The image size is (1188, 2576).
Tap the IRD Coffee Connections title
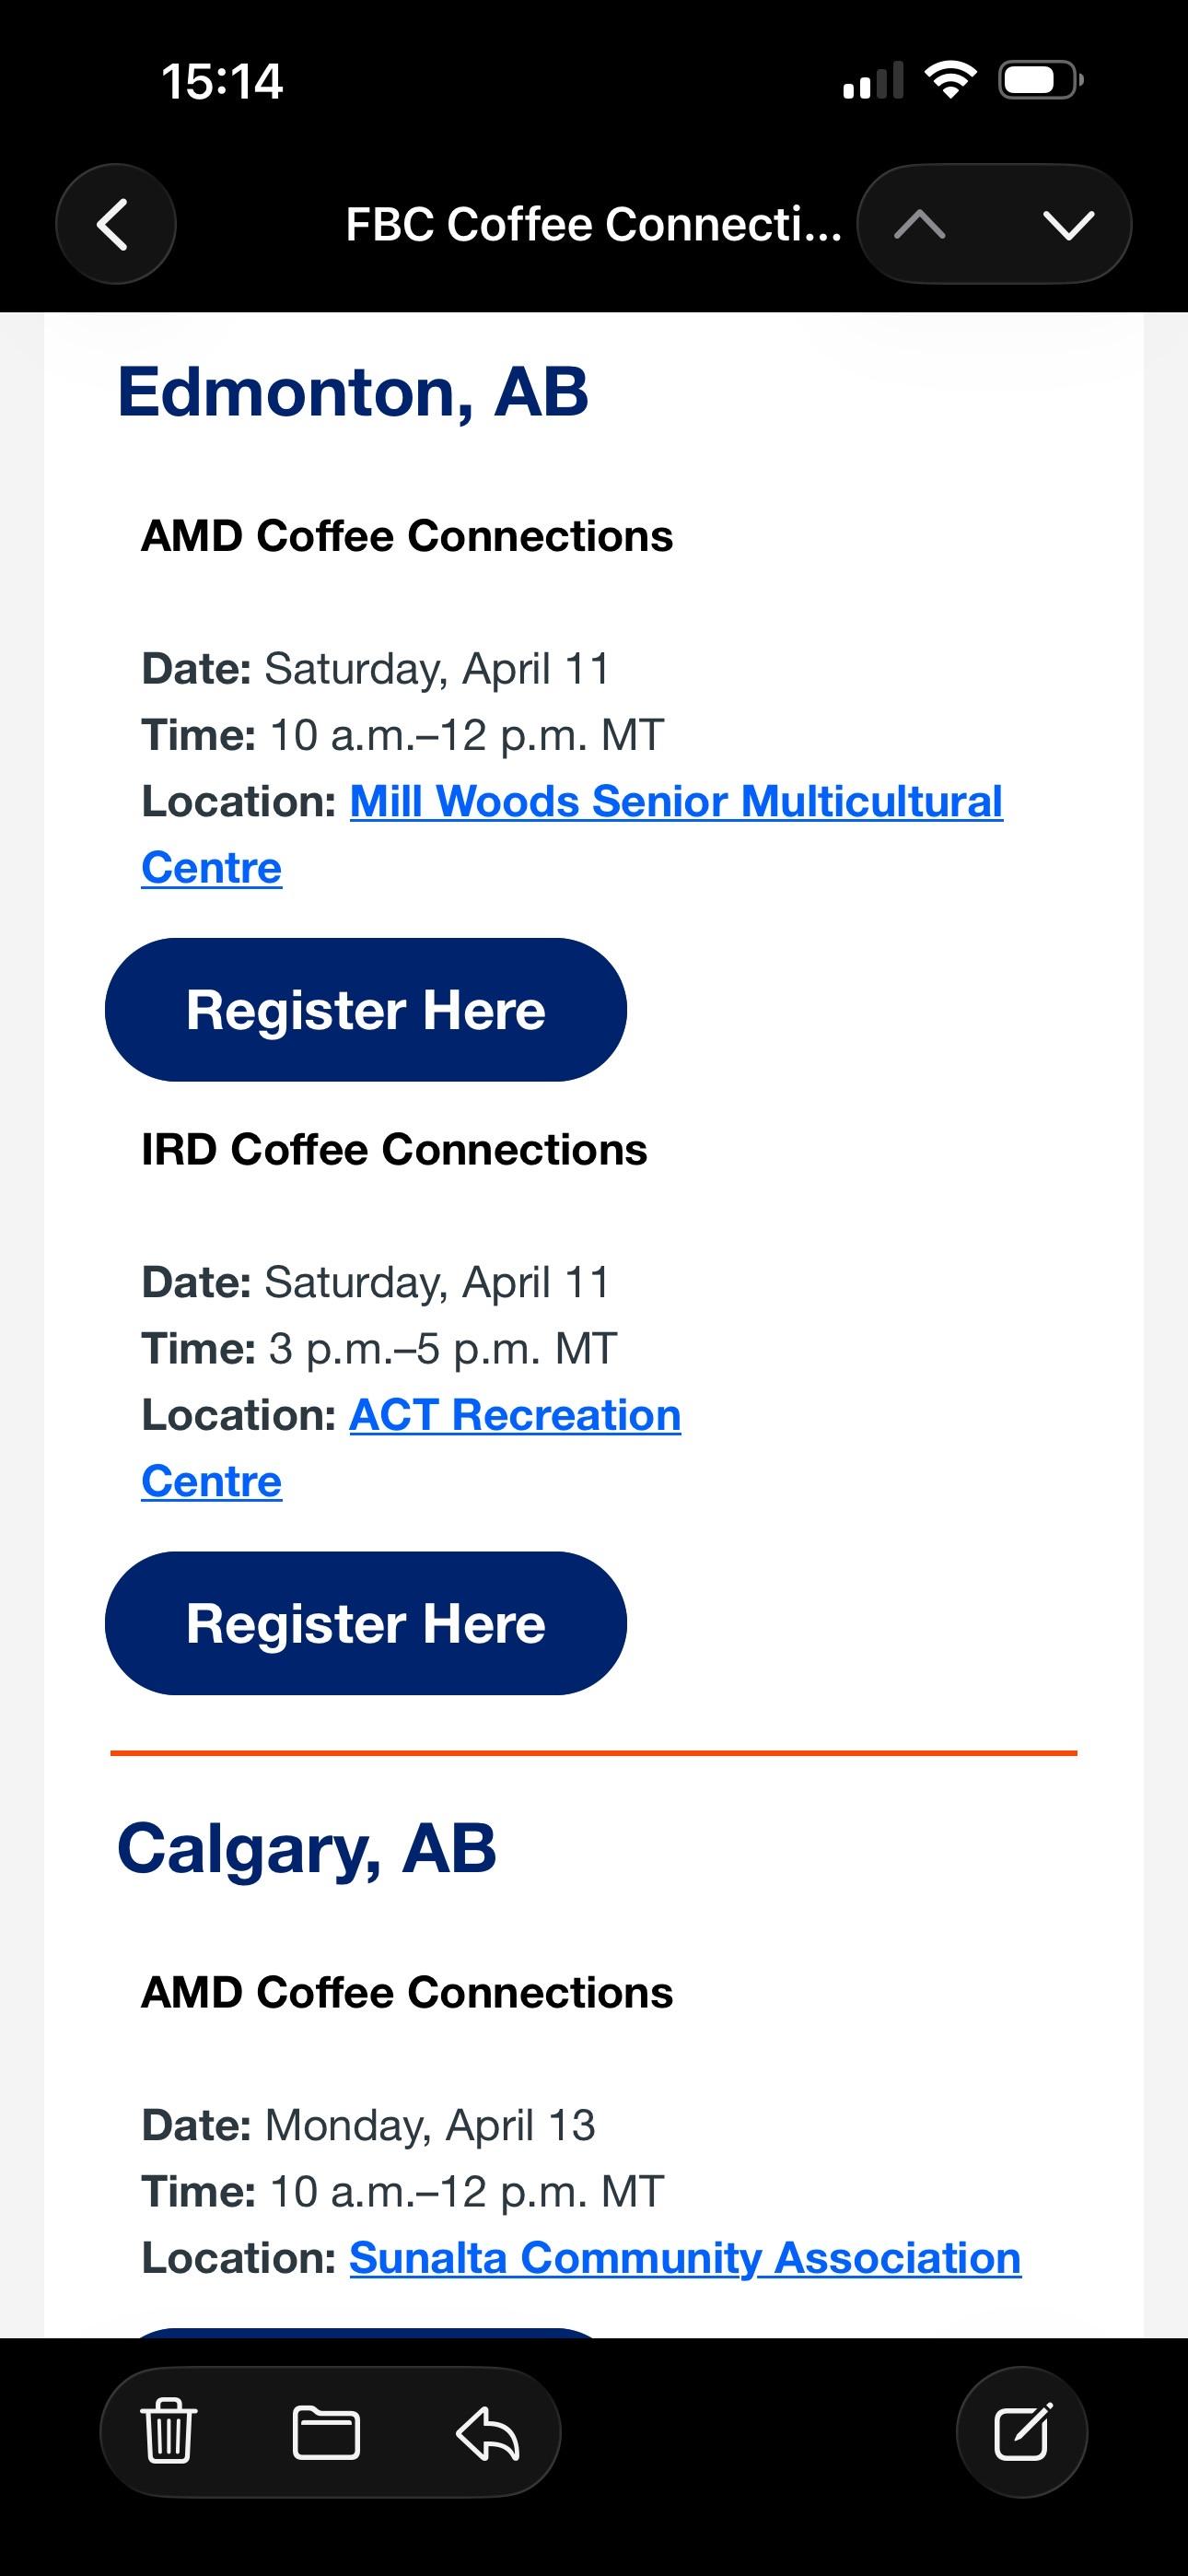click(394, 1150)
